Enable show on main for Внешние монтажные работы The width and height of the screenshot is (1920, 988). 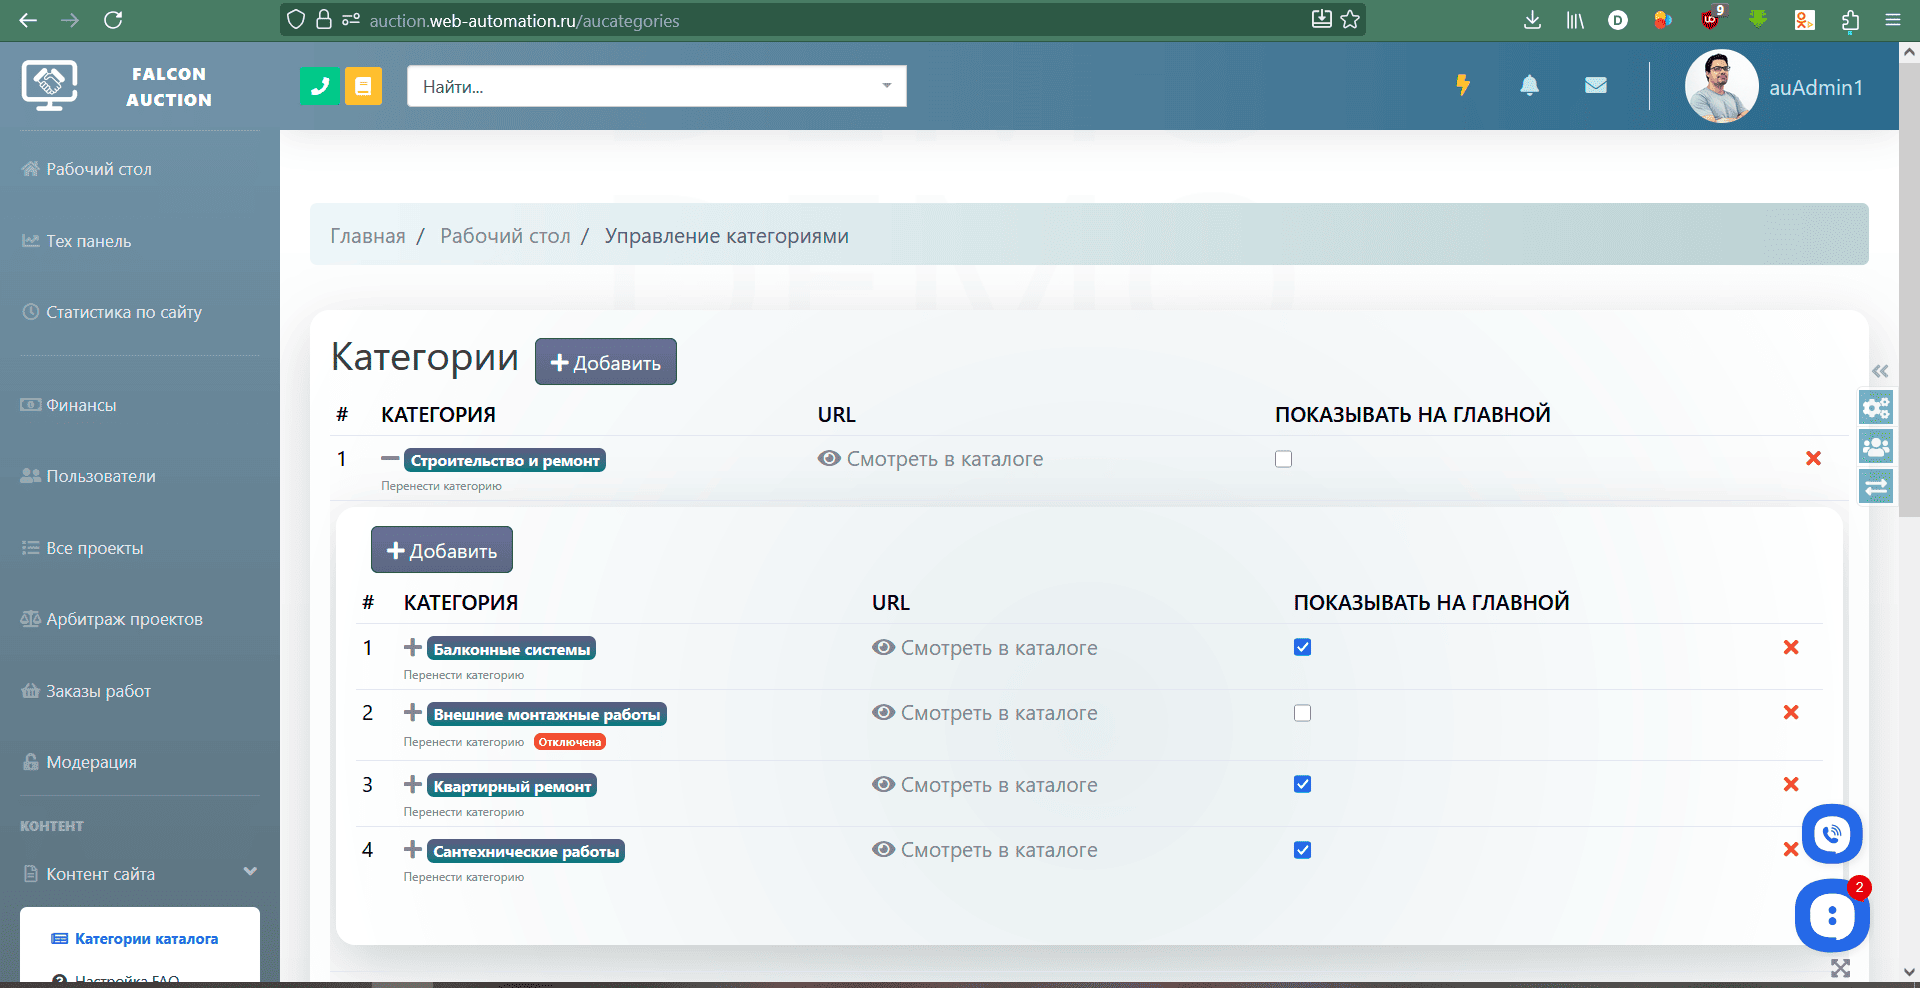(x=1302, y=713)
